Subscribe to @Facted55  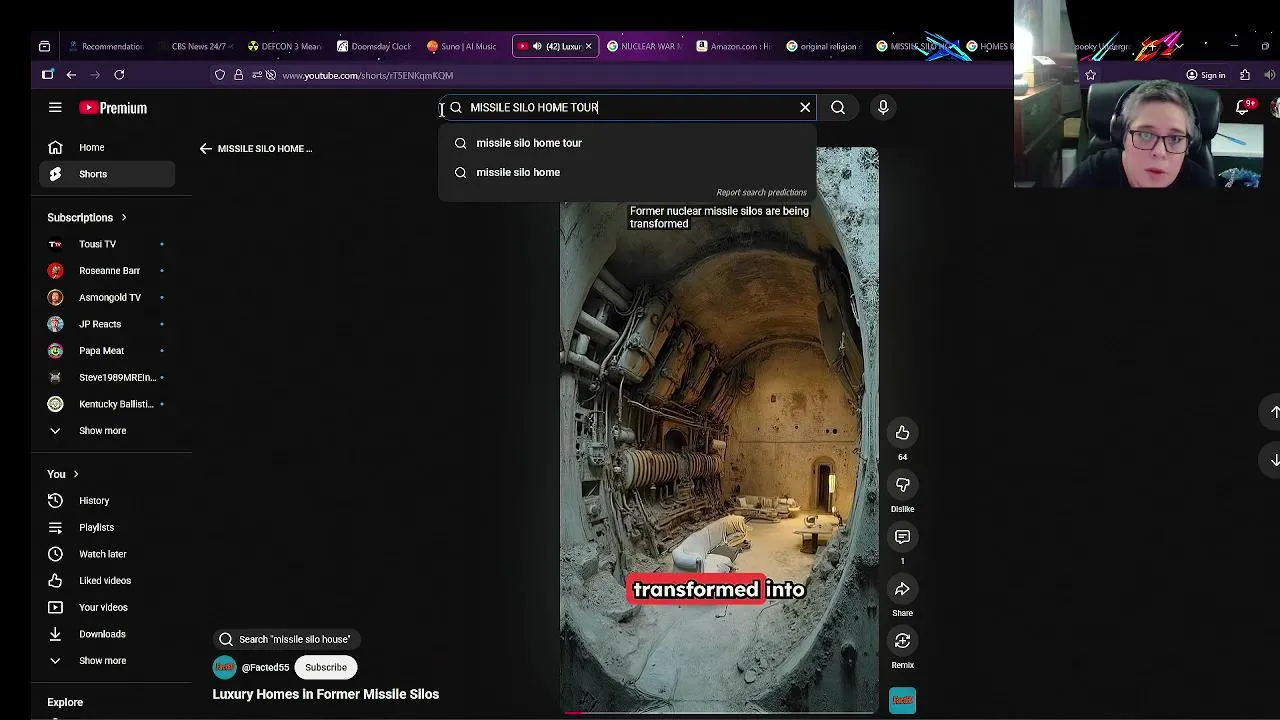(326, 667)
